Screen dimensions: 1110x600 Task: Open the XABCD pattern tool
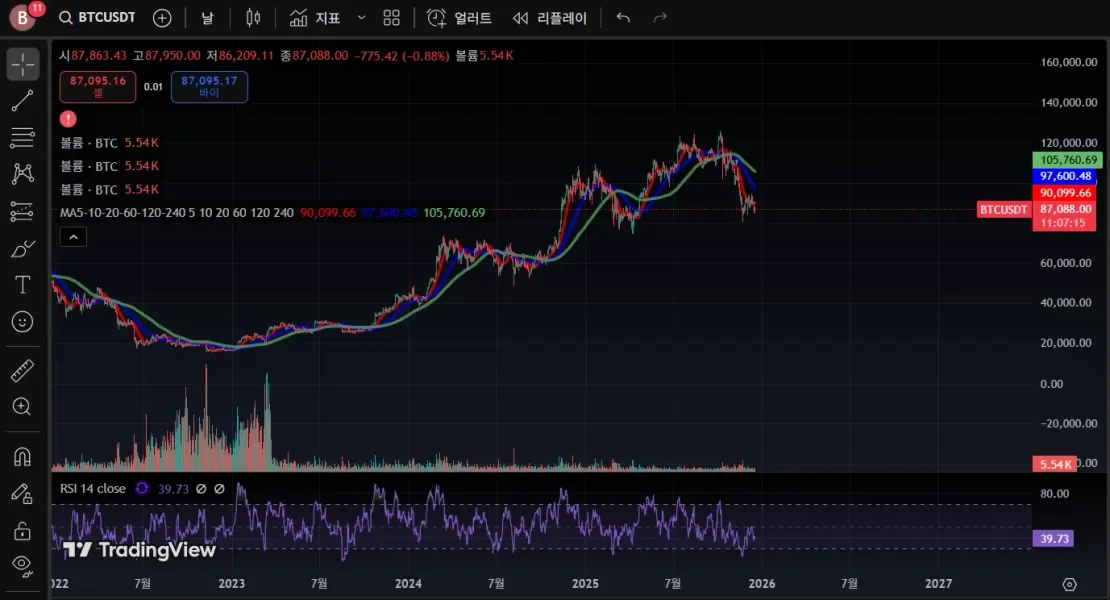point(22,174)
